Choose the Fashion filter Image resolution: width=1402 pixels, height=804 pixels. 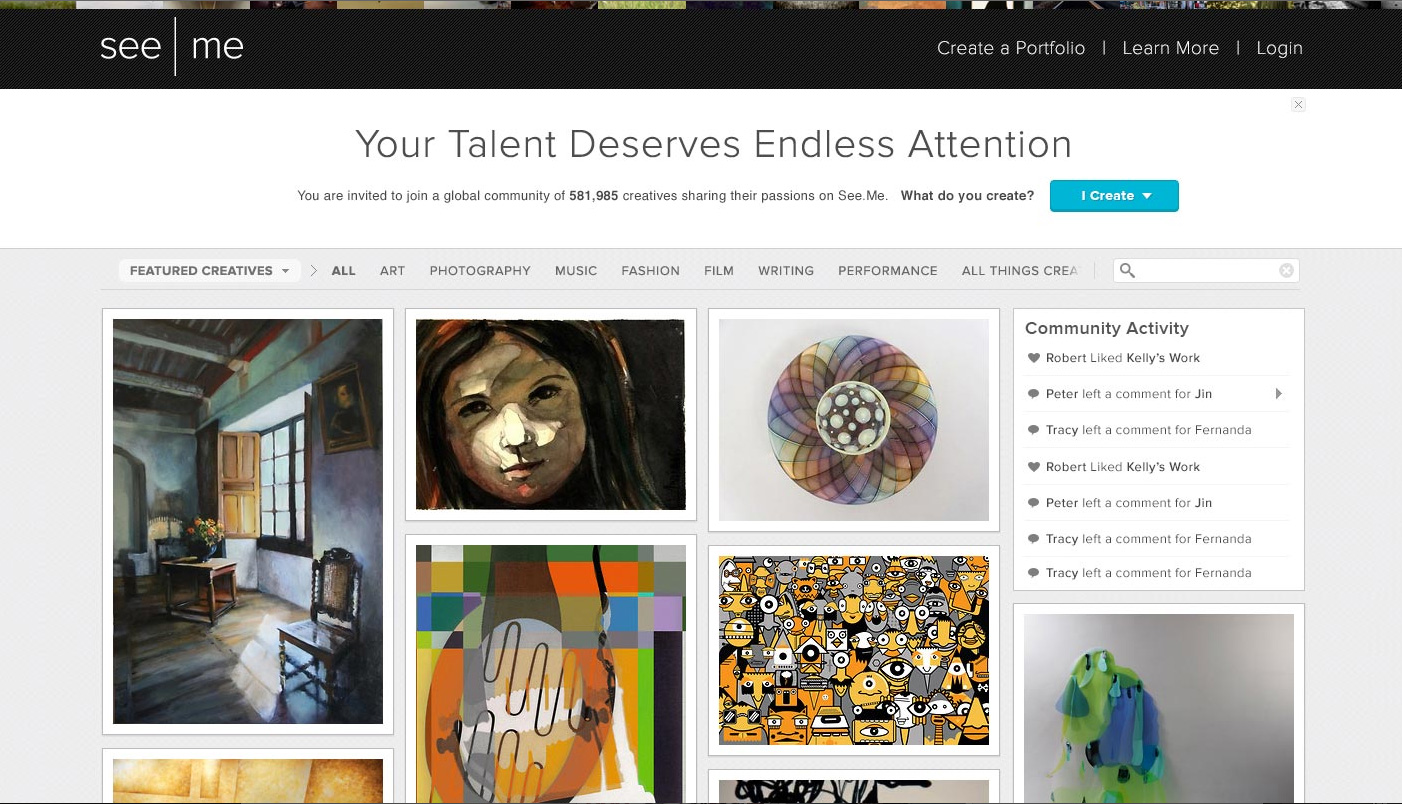pyautogui.click(x=650, y=270)
